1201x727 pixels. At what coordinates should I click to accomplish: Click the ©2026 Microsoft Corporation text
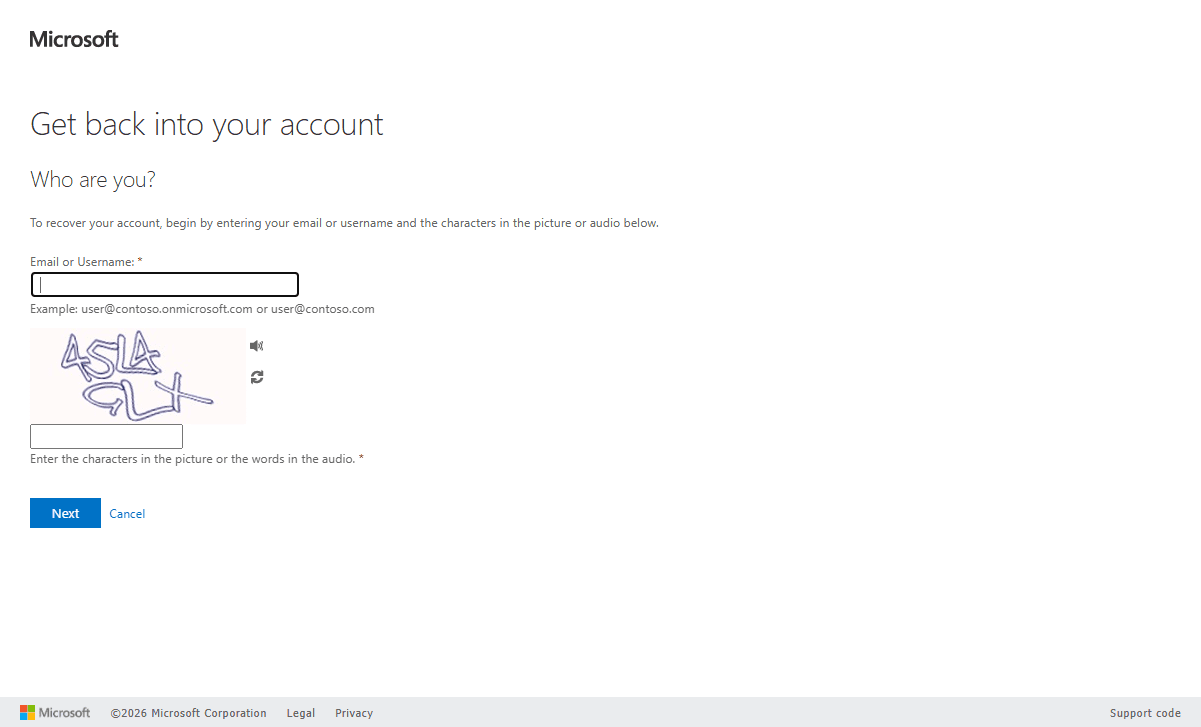(x=189, y=713)
